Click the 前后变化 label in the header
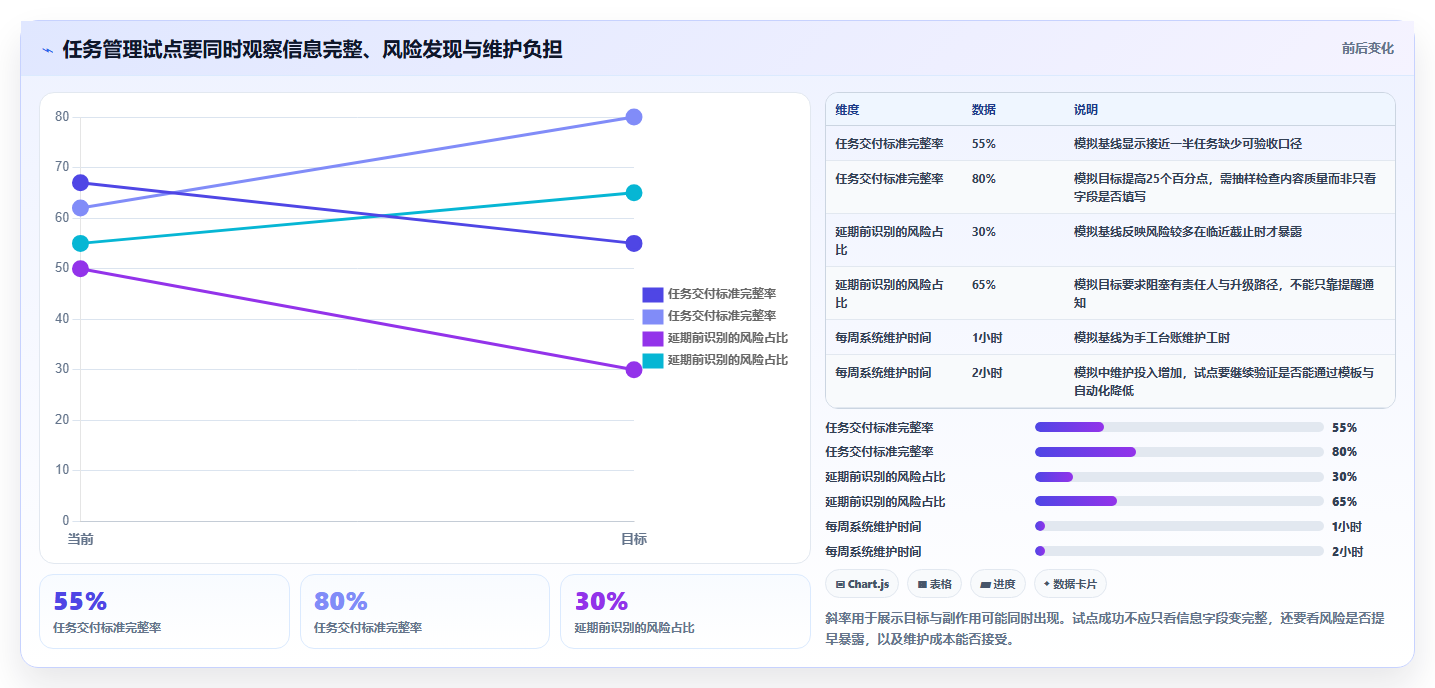 pos(1367,48)
